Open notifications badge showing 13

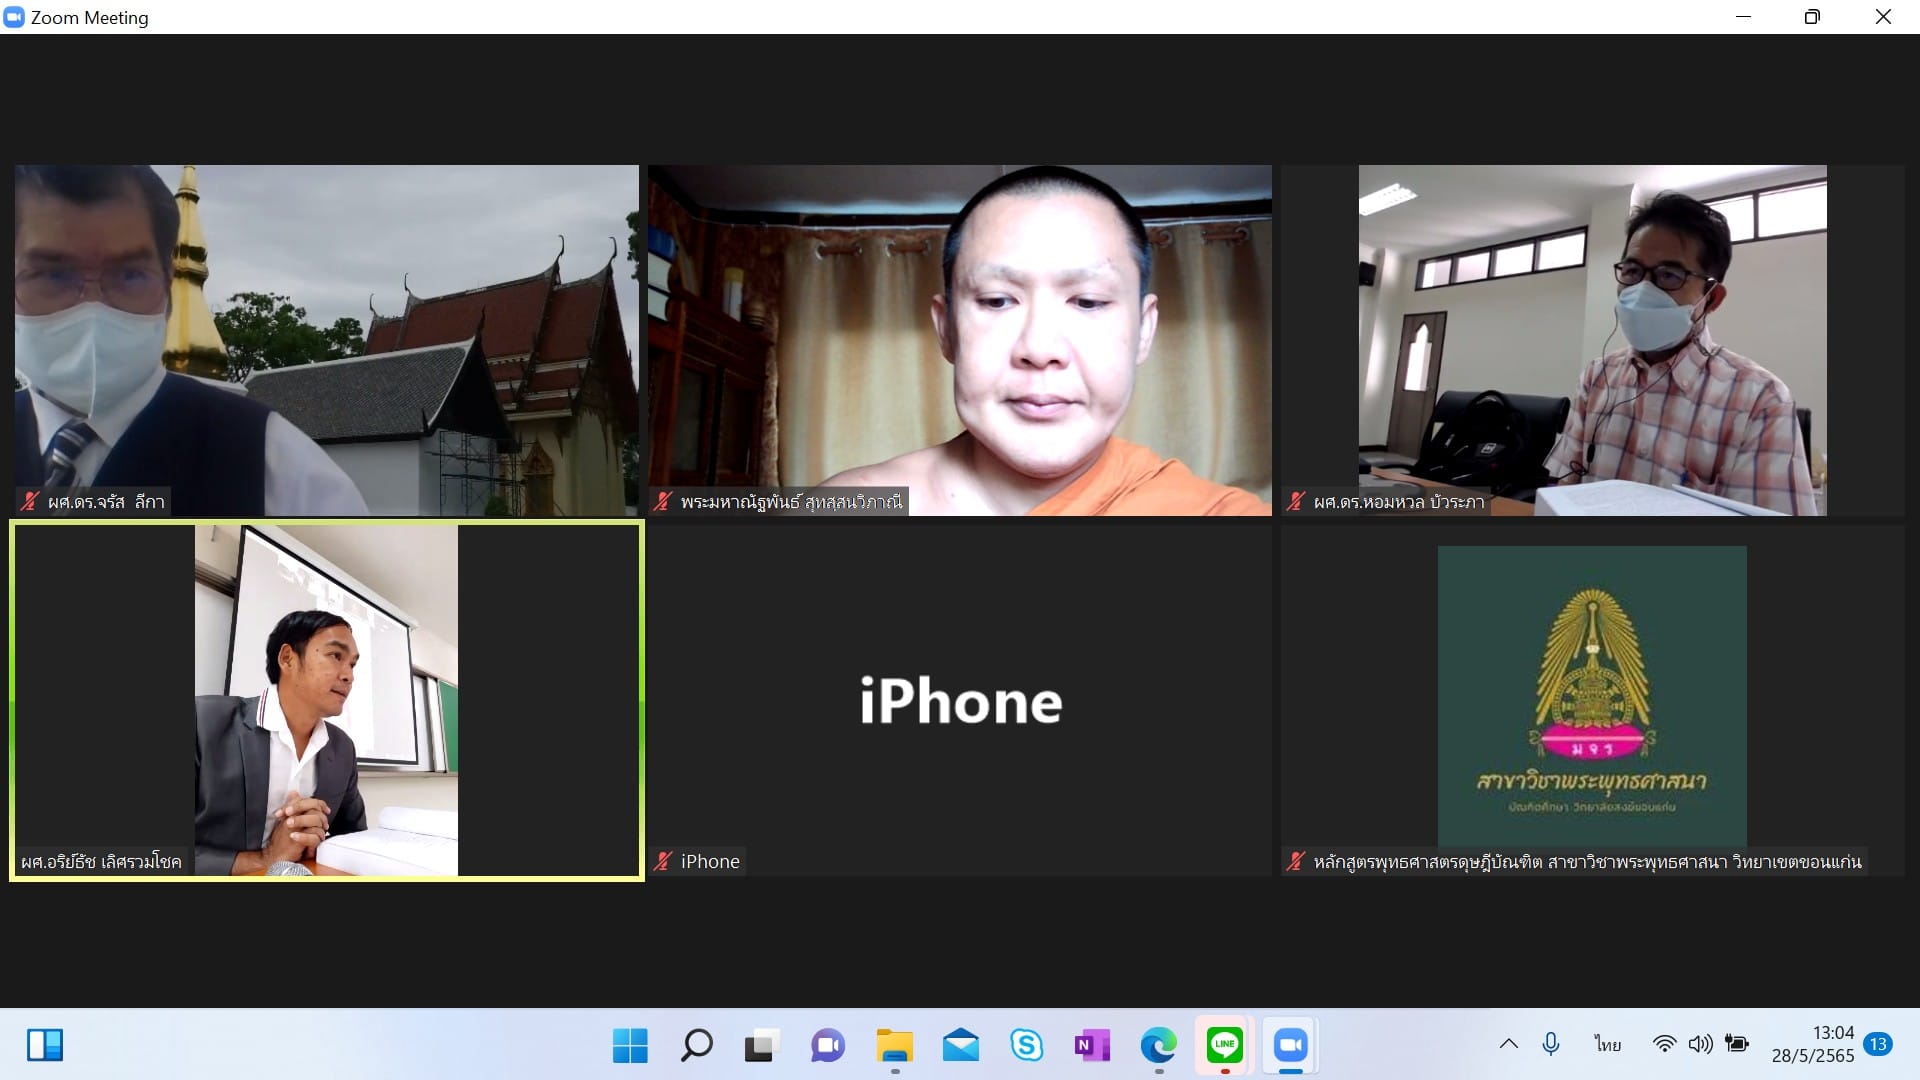coord(1877,1044)
